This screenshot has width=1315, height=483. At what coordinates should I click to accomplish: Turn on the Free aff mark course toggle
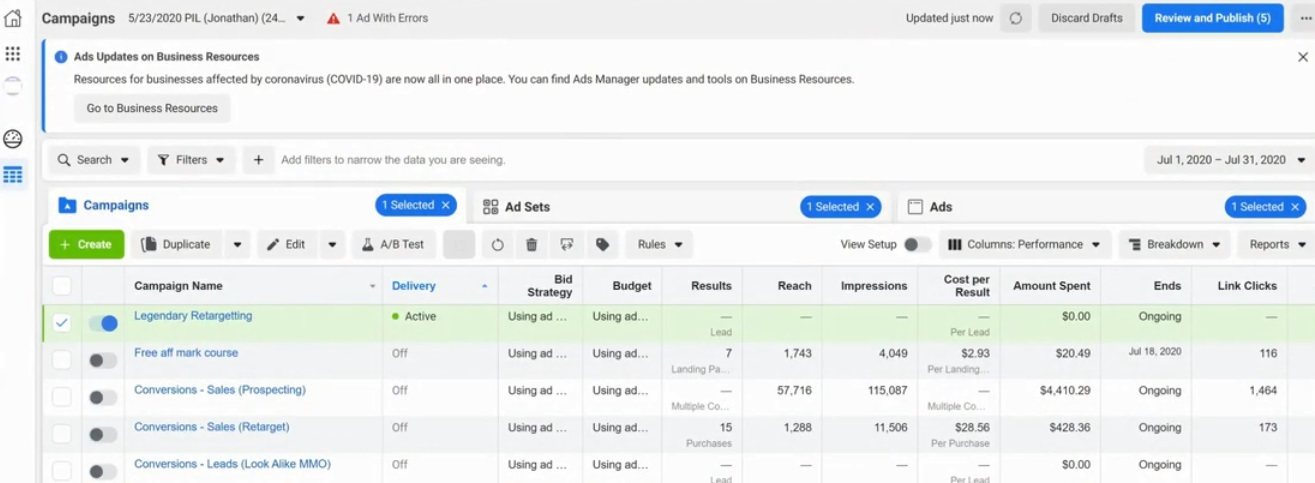[103, 360]
